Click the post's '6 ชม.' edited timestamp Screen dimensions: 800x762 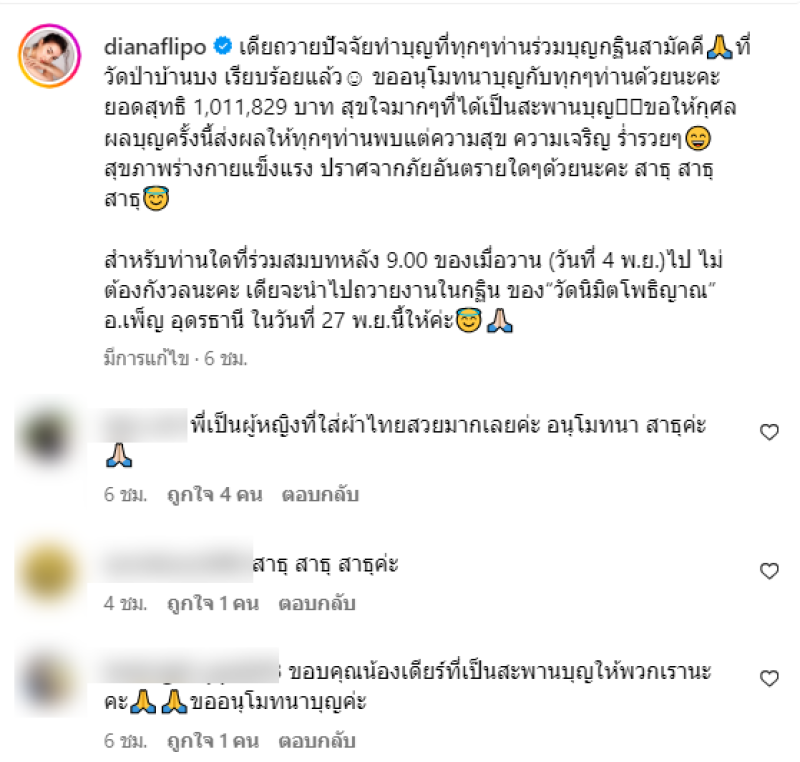click(x=226, y=360)
